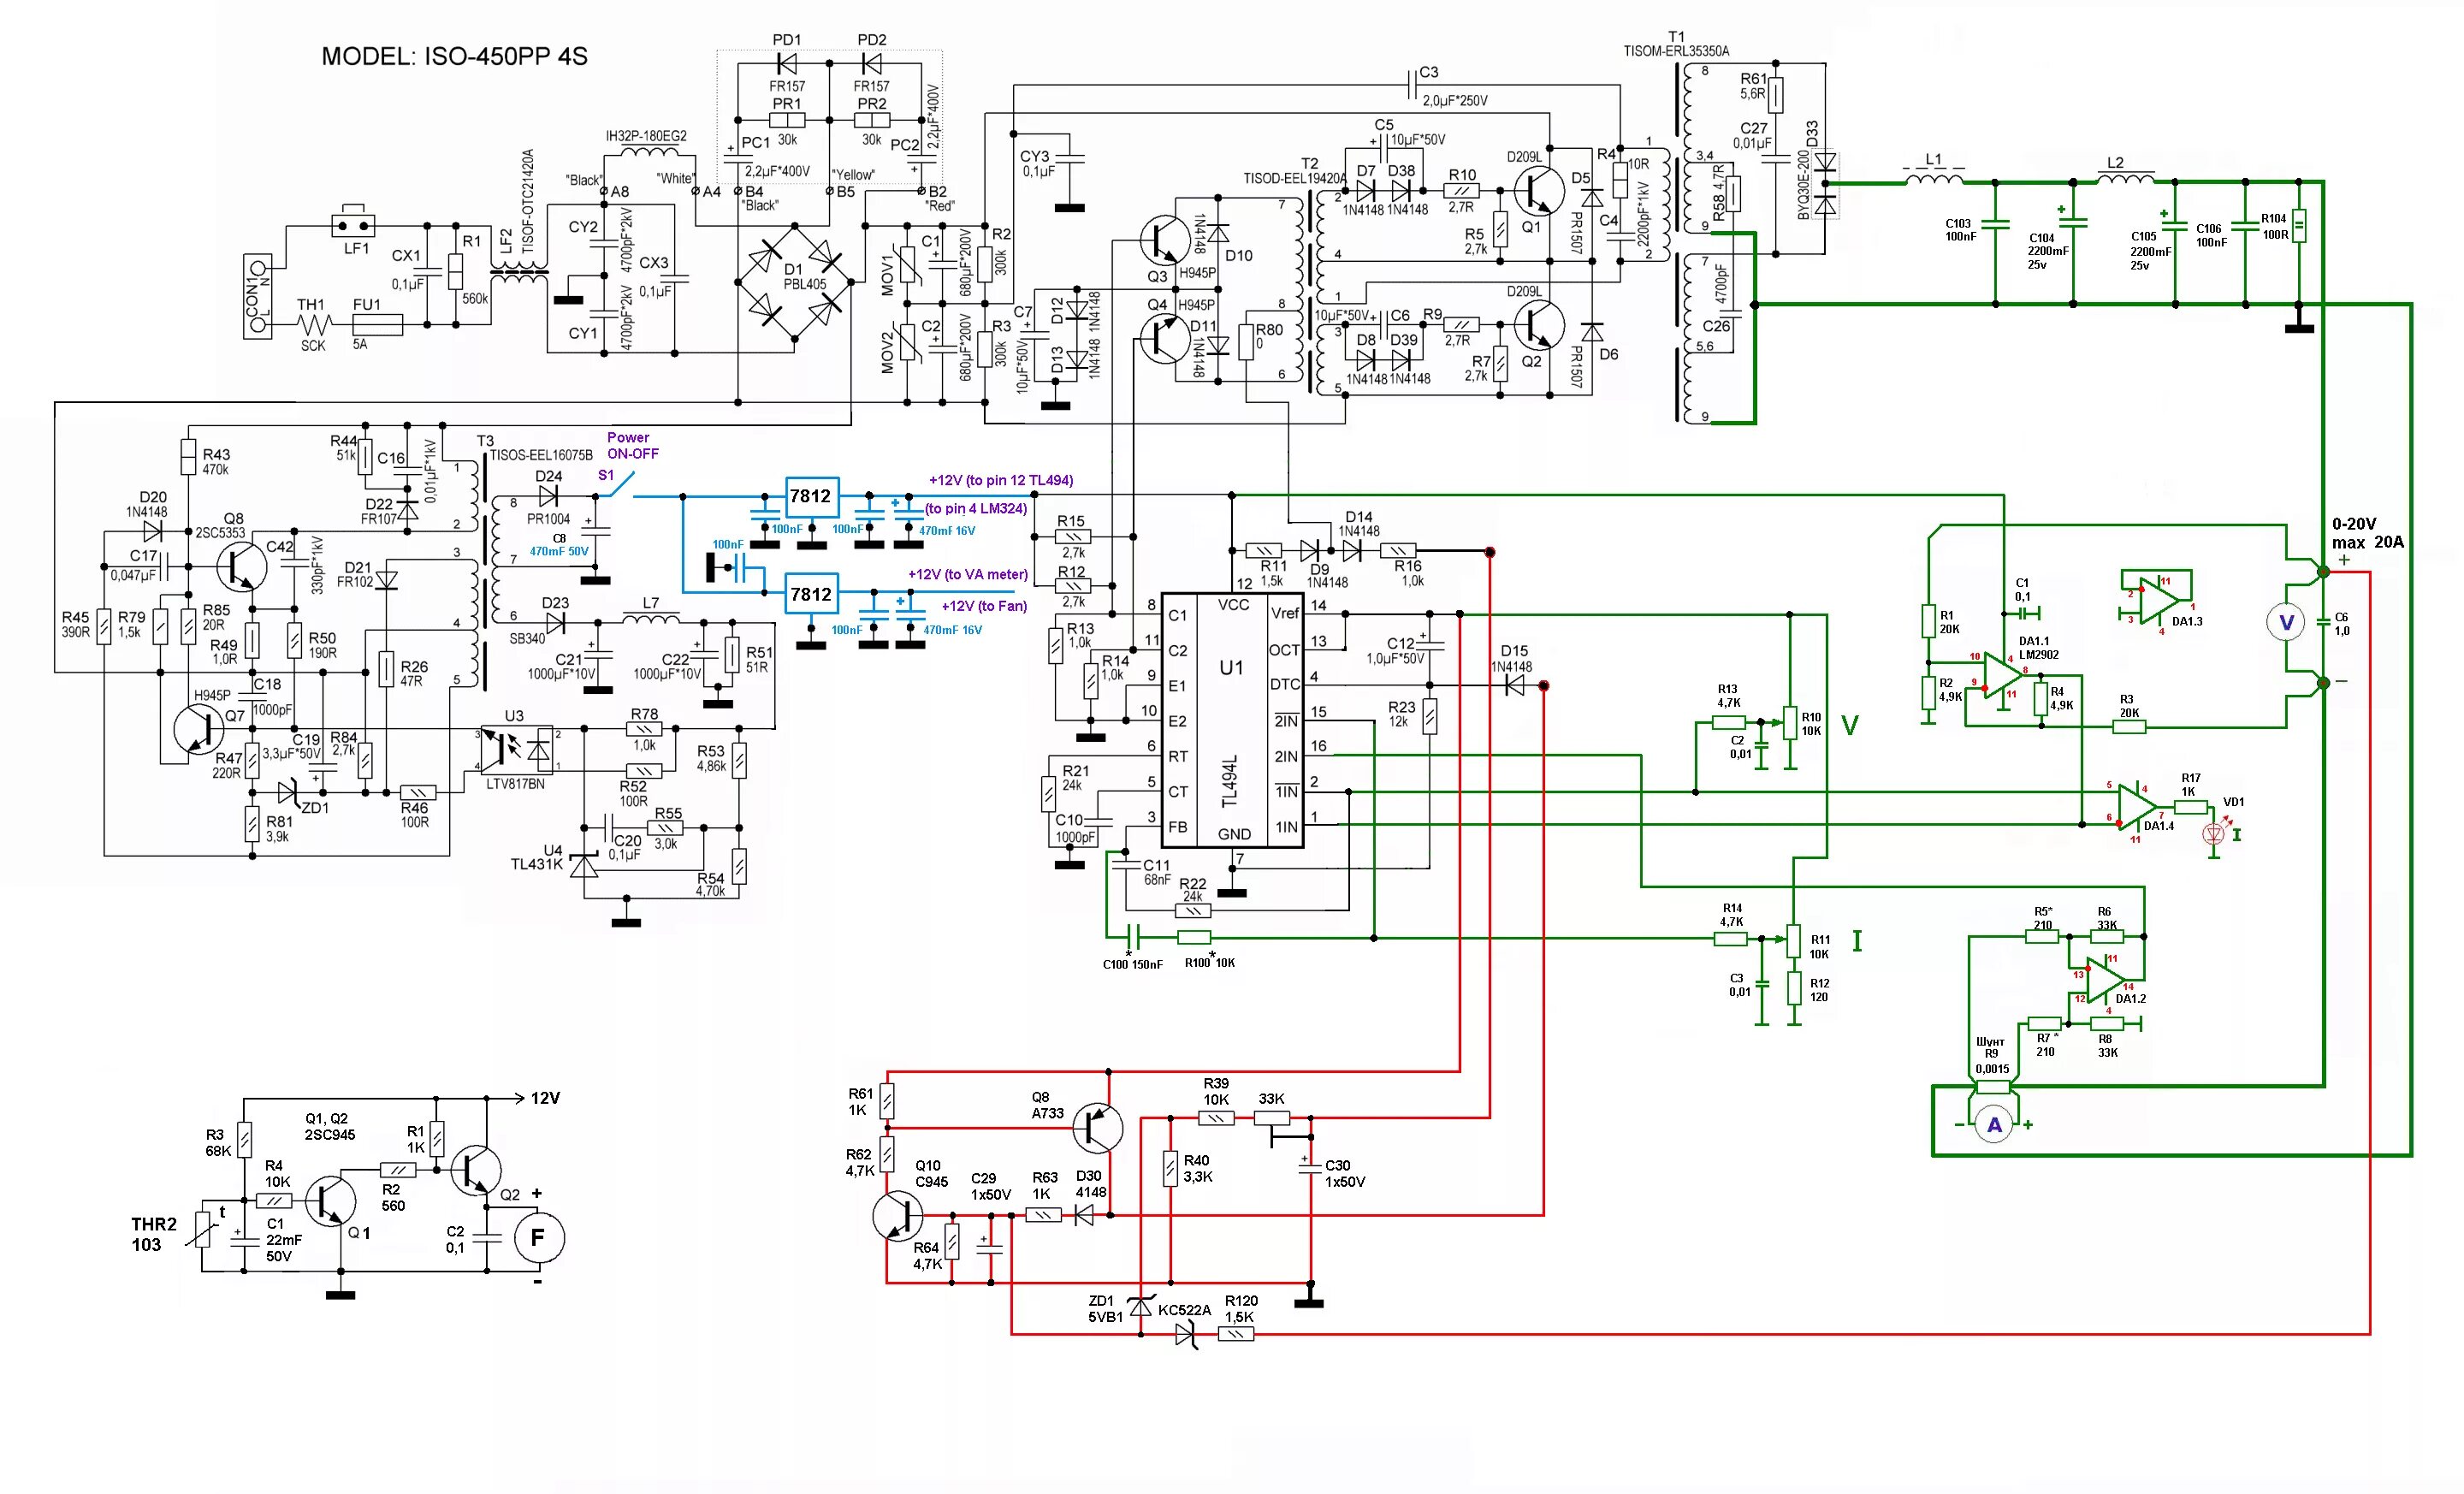2464x1494 pixels.
Task: Click the THR2 103 thermistor label
Action: coord(152,1234)
